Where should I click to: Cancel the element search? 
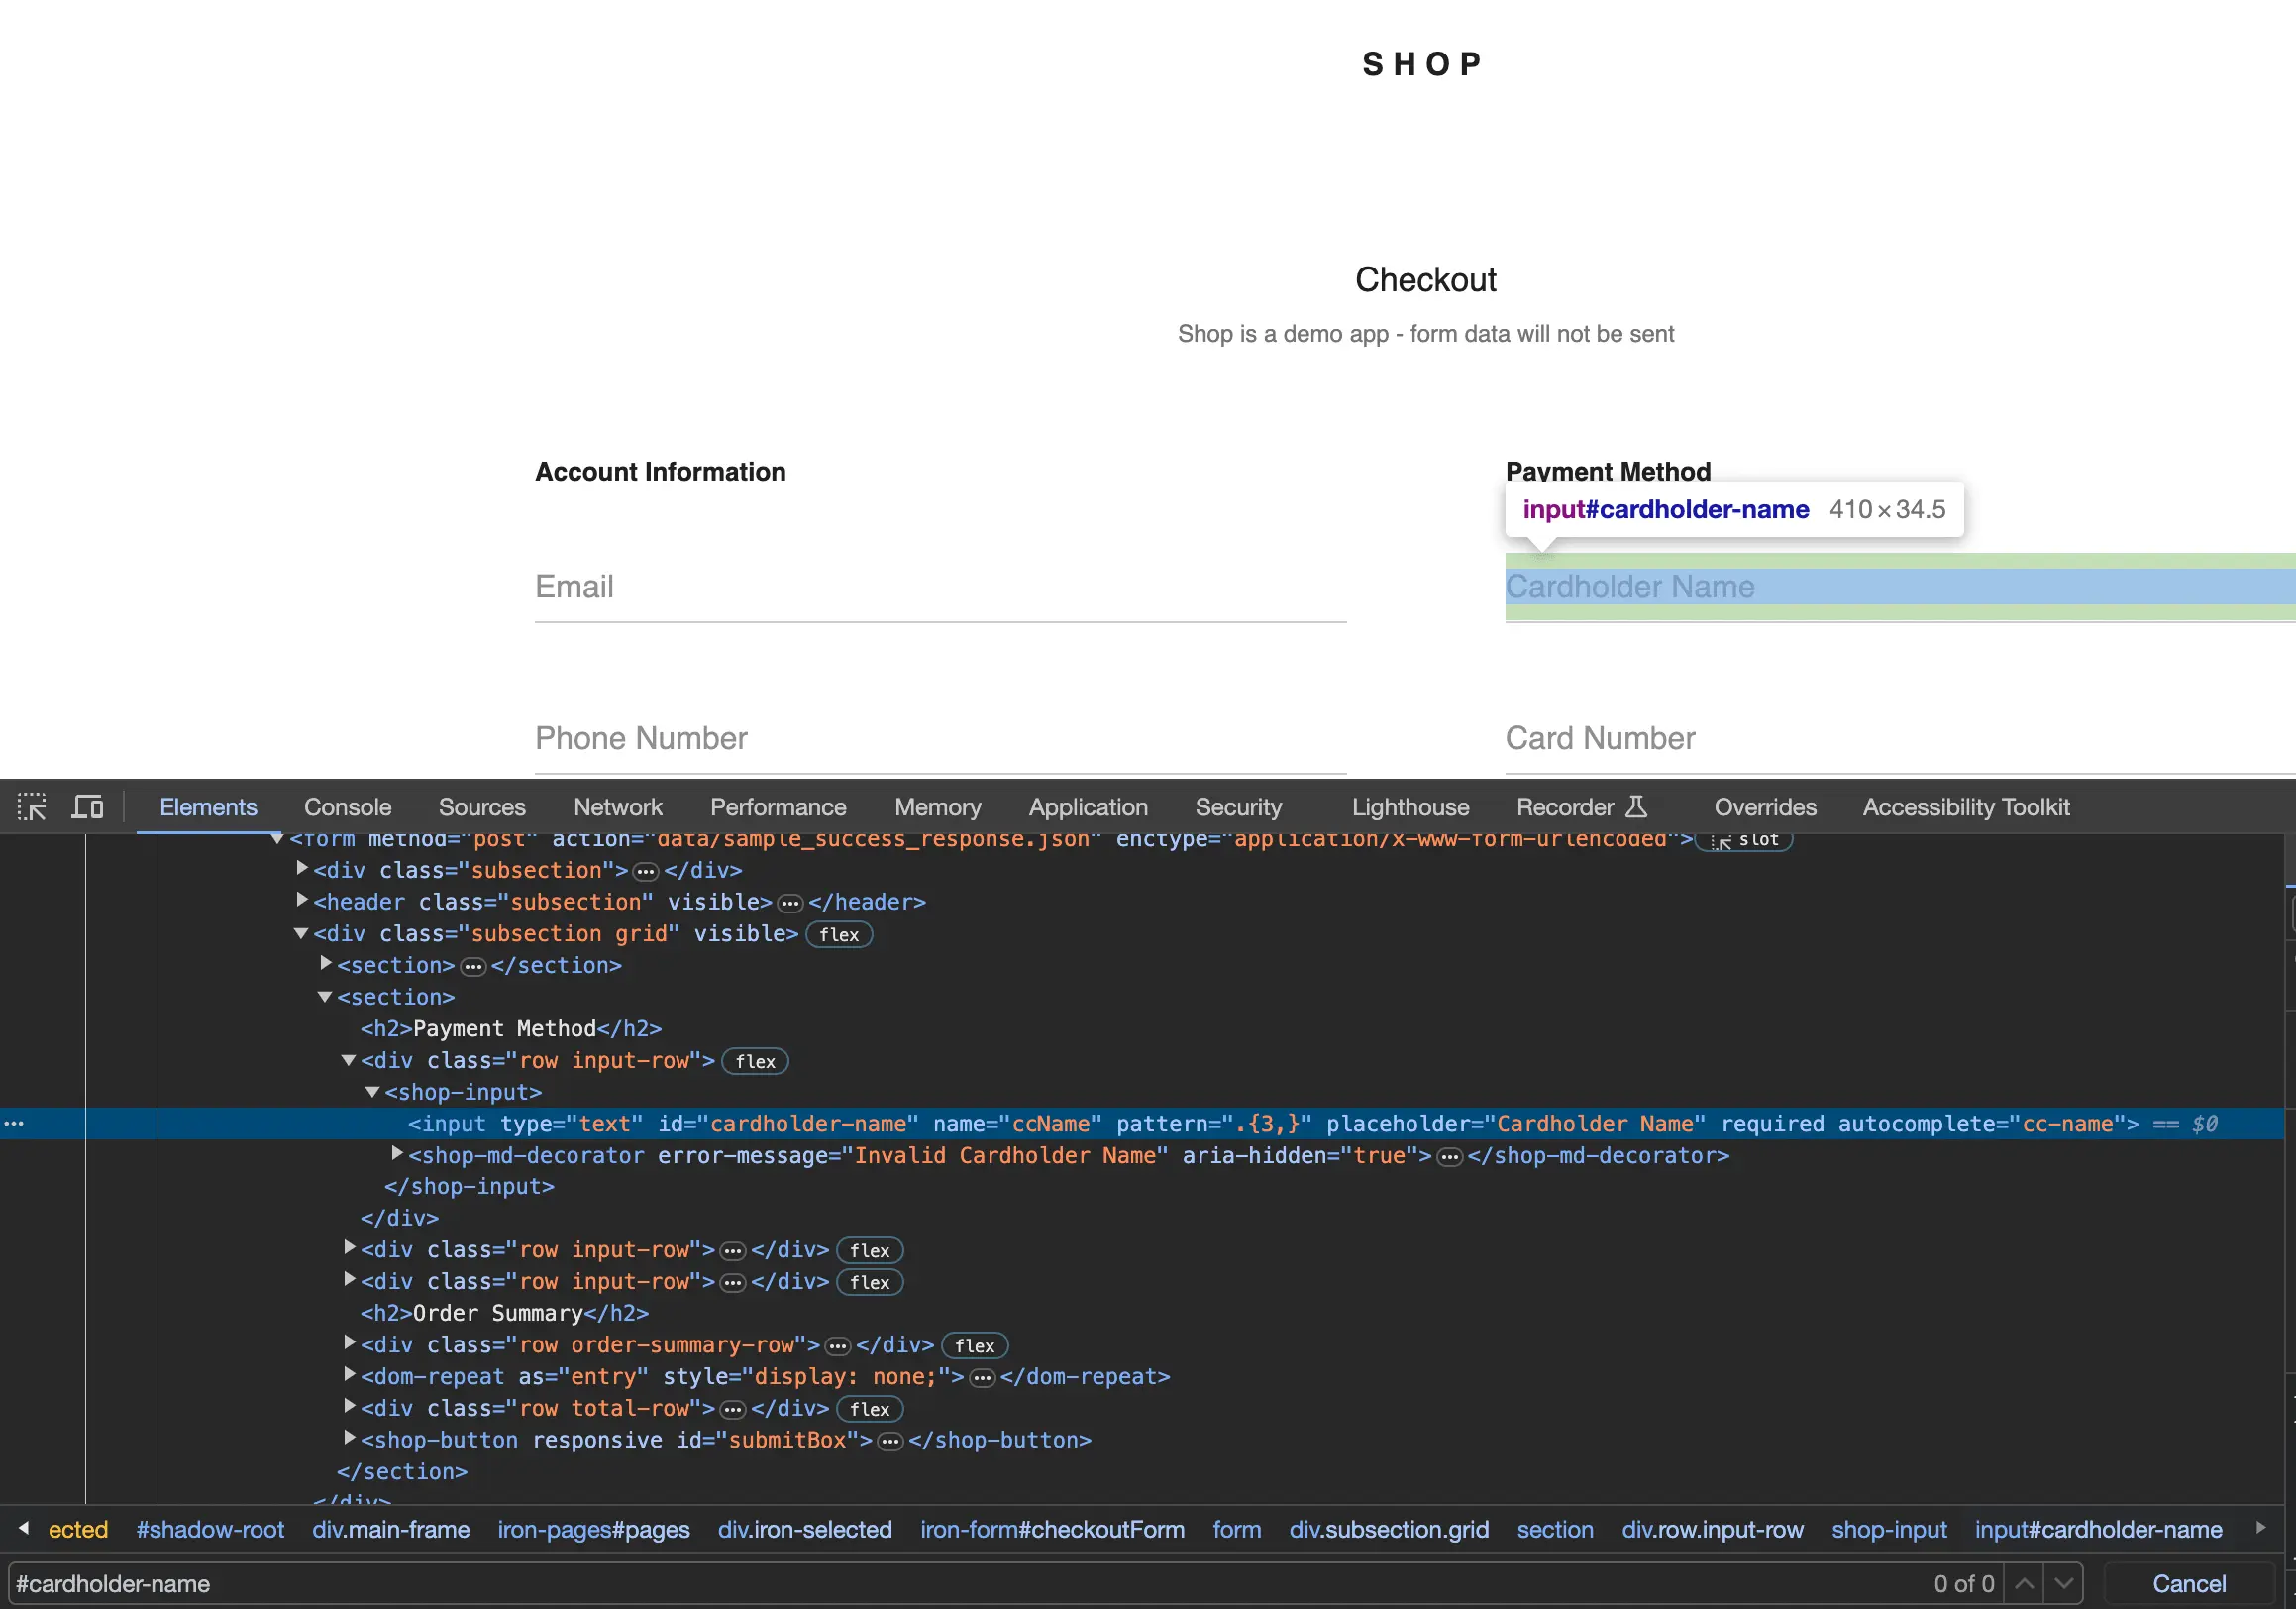(x=2188, y=1584)
